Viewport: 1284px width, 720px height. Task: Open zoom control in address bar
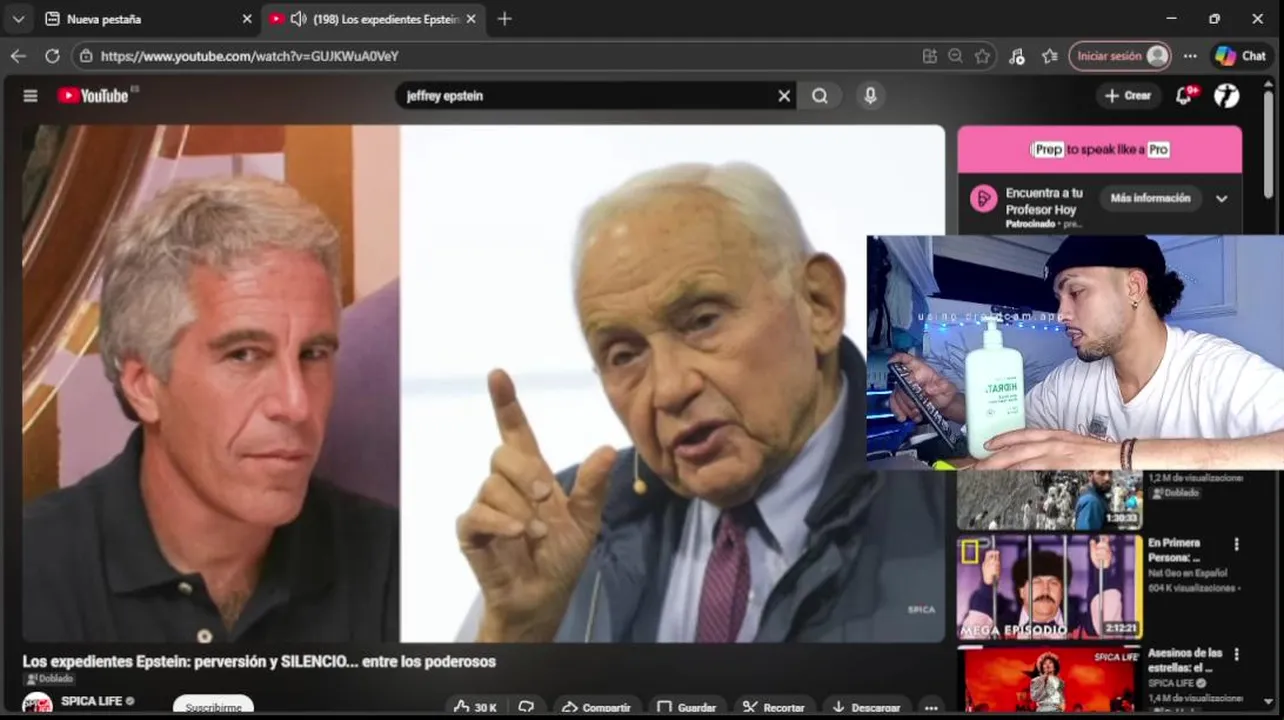coord(956,57)
